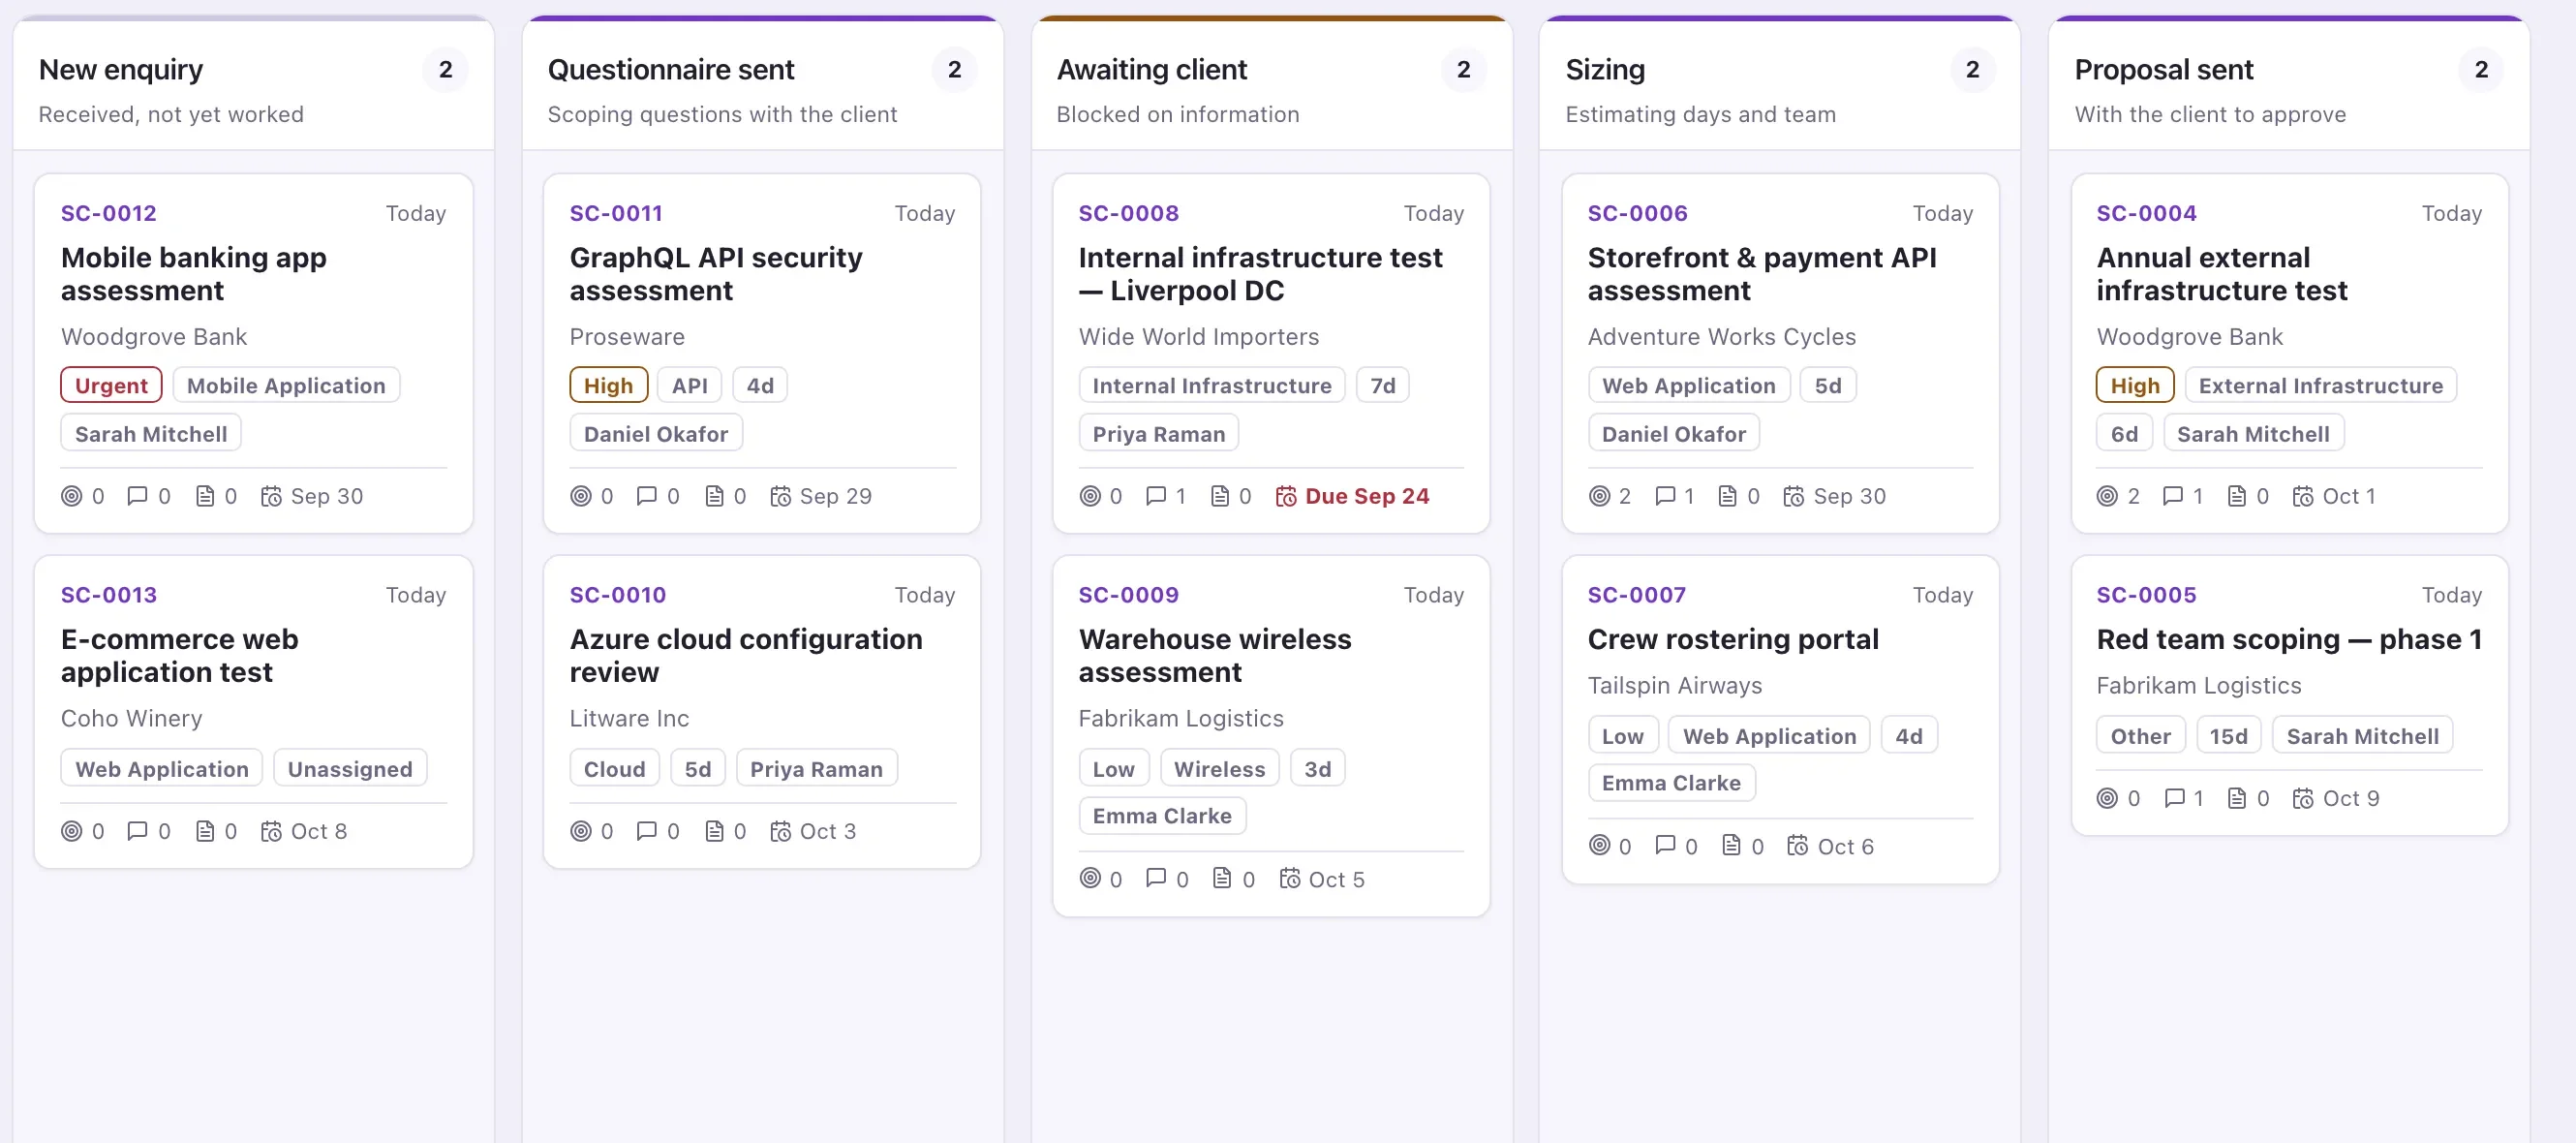Click the Internal Infrastructure tag
The width and height of the screenshot is (2576, 1143).
[x=1211, y=386]
